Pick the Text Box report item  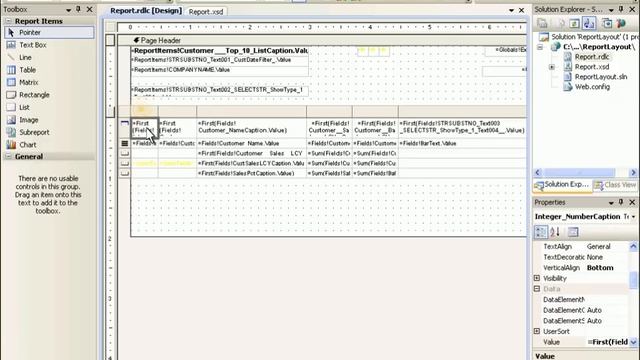(49, 45)
